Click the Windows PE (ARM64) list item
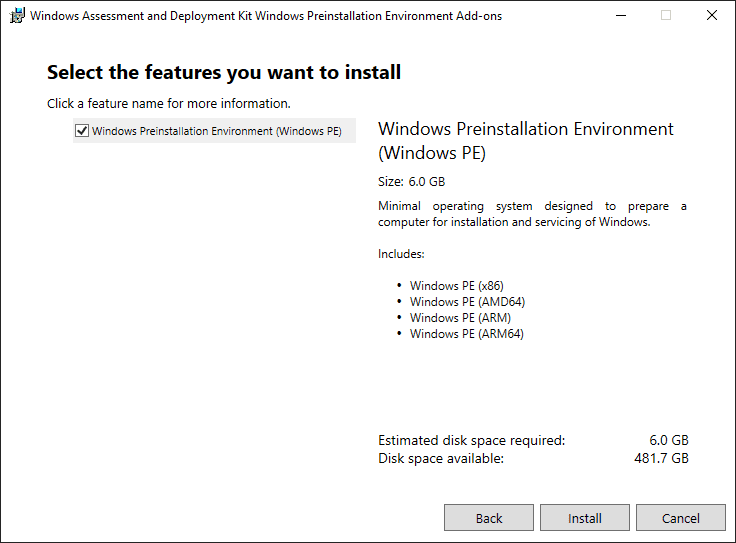This screenshot has height=543, width=736. [x=466, y=334]
